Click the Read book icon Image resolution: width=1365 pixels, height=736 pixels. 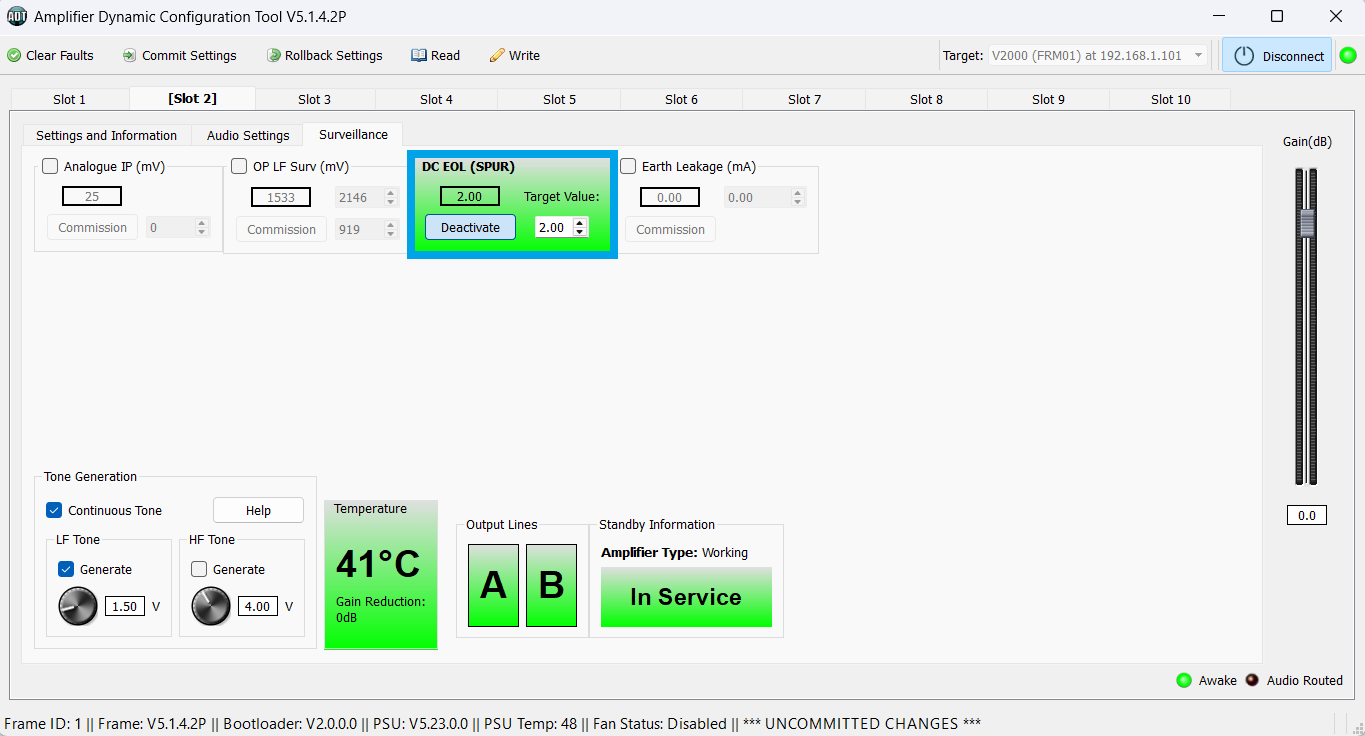coord(419,56)
